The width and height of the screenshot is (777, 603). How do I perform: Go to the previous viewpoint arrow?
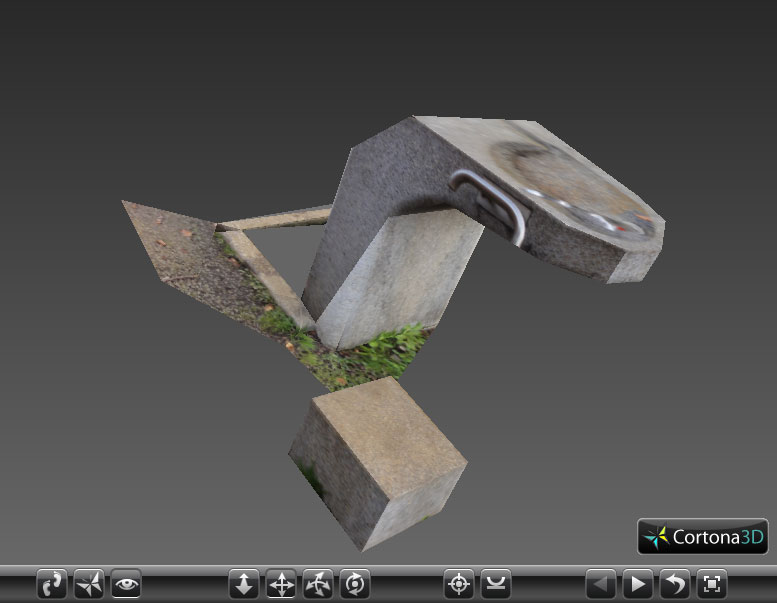point(601,584)
